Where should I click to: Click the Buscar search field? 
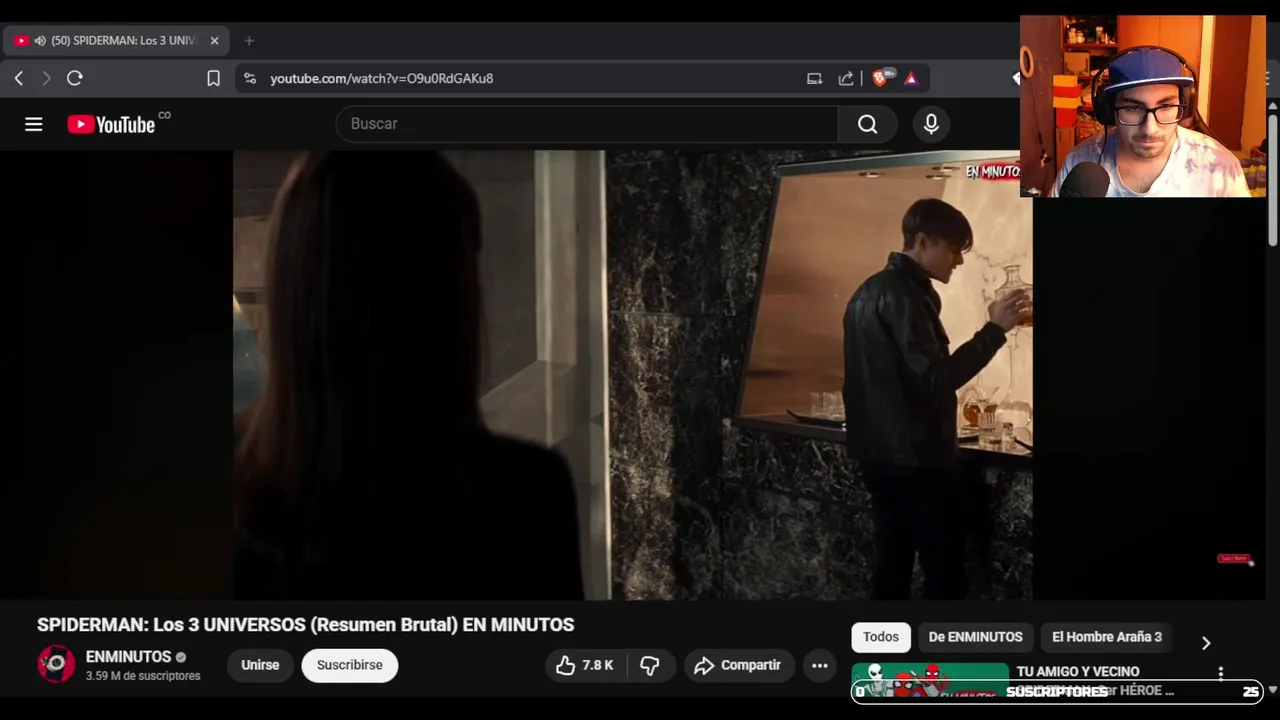coord(587,124)
